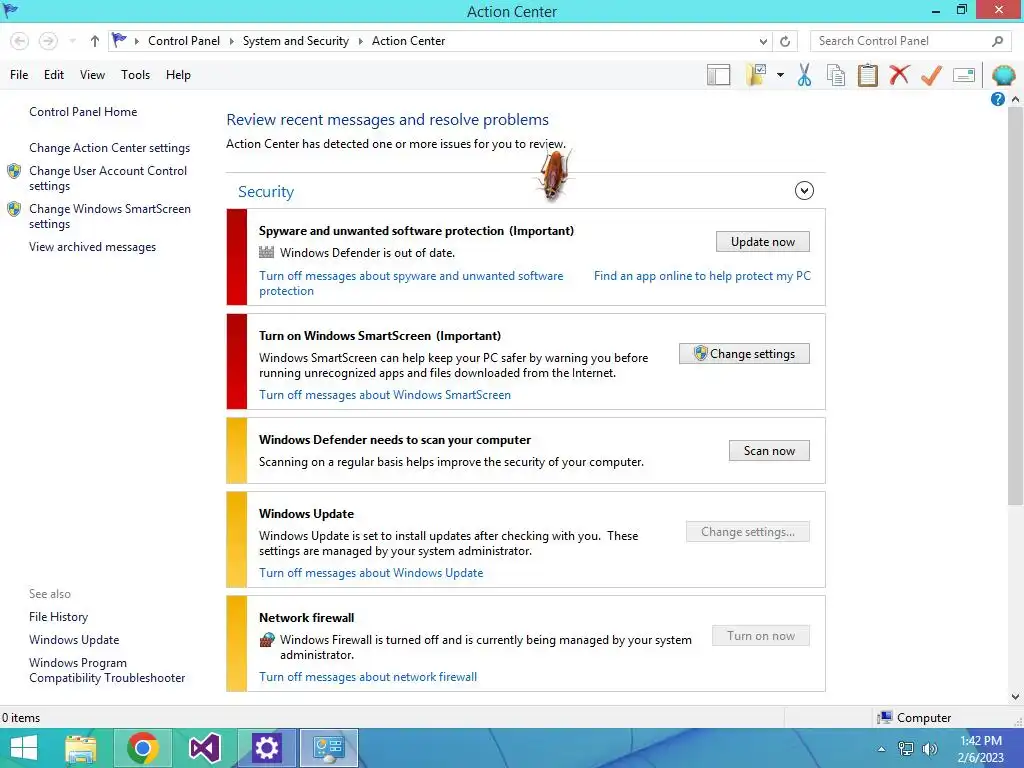Click the Copy toolbar icon
Viewport: 1024px width, 768px height.
(836, 75)
